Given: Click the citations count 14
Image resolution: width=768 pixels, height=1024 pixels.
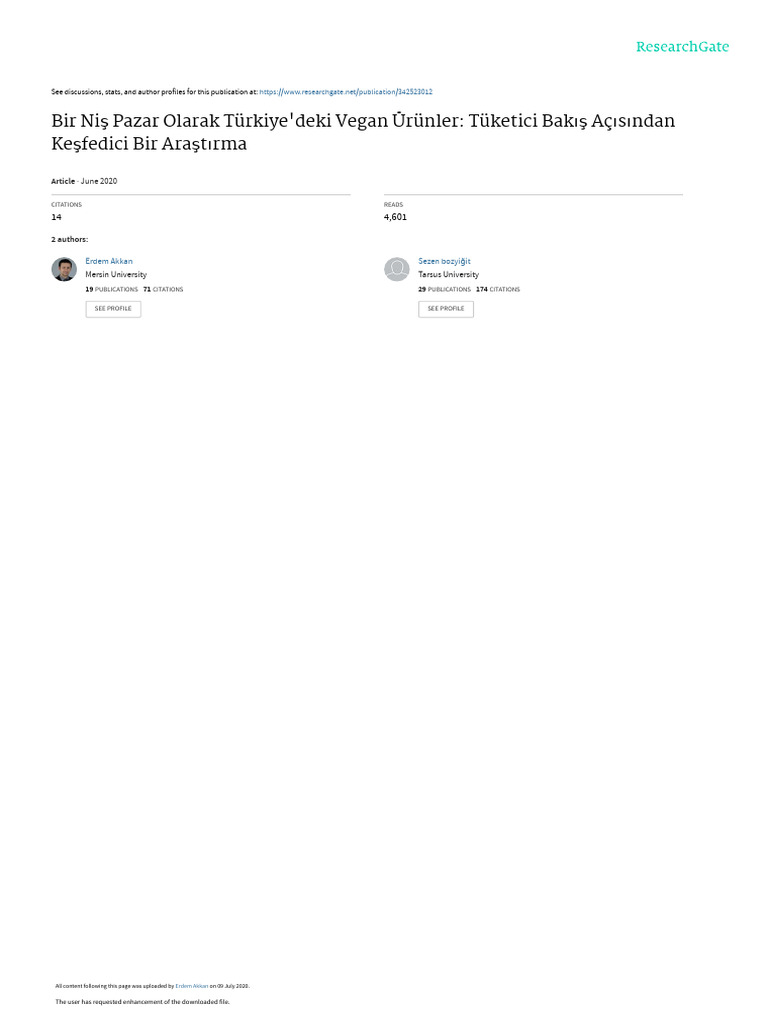Looking at the screenshot, I should click(x=56, y=217).
